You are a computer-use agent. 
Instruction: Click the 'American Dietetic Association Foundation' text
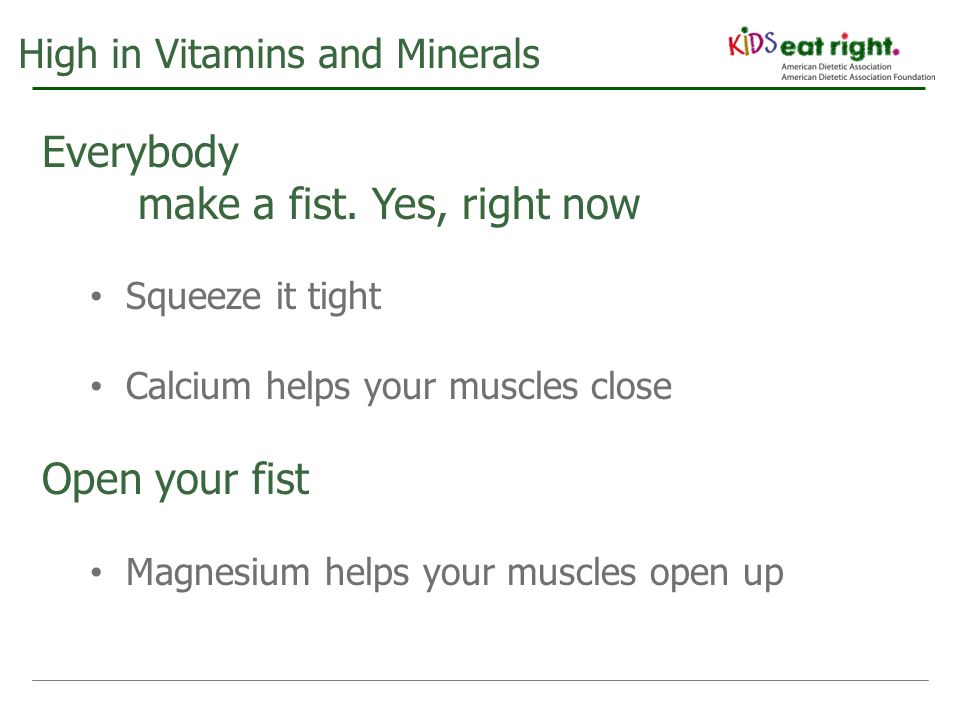pos(858,77)
